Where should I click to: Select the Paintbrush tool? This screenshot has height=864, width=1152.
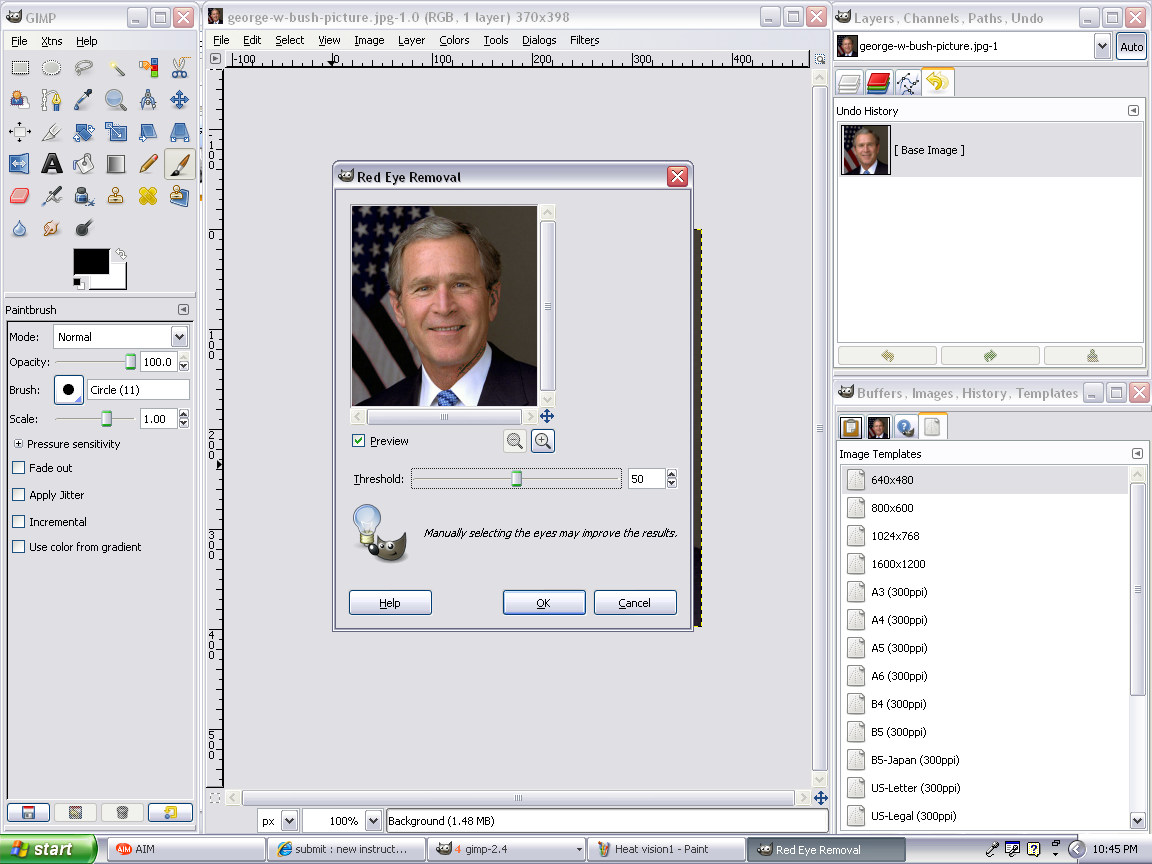pyautogui.click(x=179, y=163)
